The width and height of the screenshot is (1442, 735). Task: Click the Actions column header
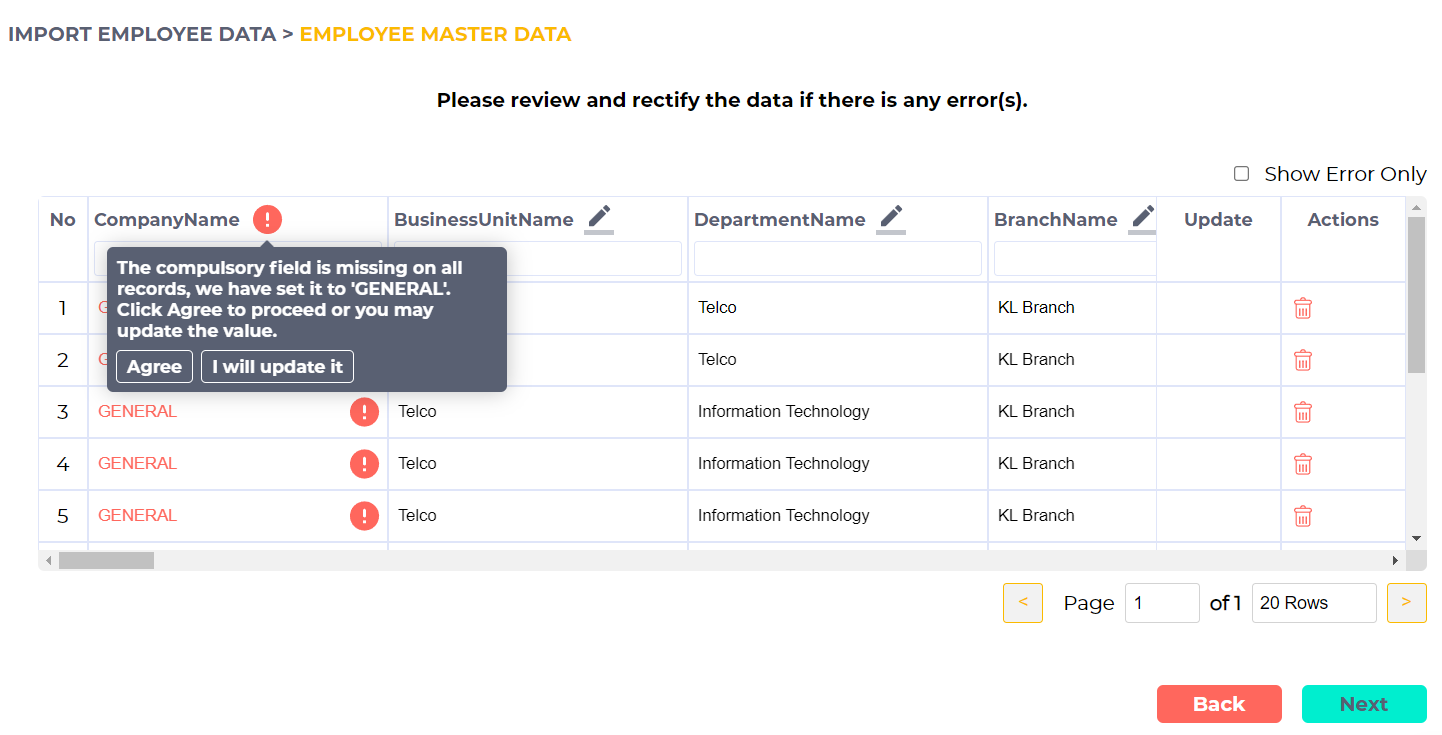click(1343, 220)
